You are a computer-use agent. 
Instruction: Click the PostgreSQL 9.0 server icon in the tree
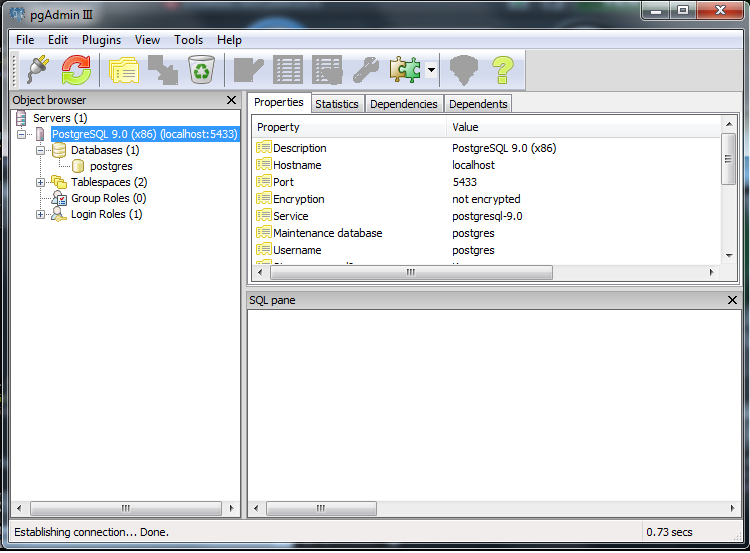pyautogui.click(x=40, y=134)
